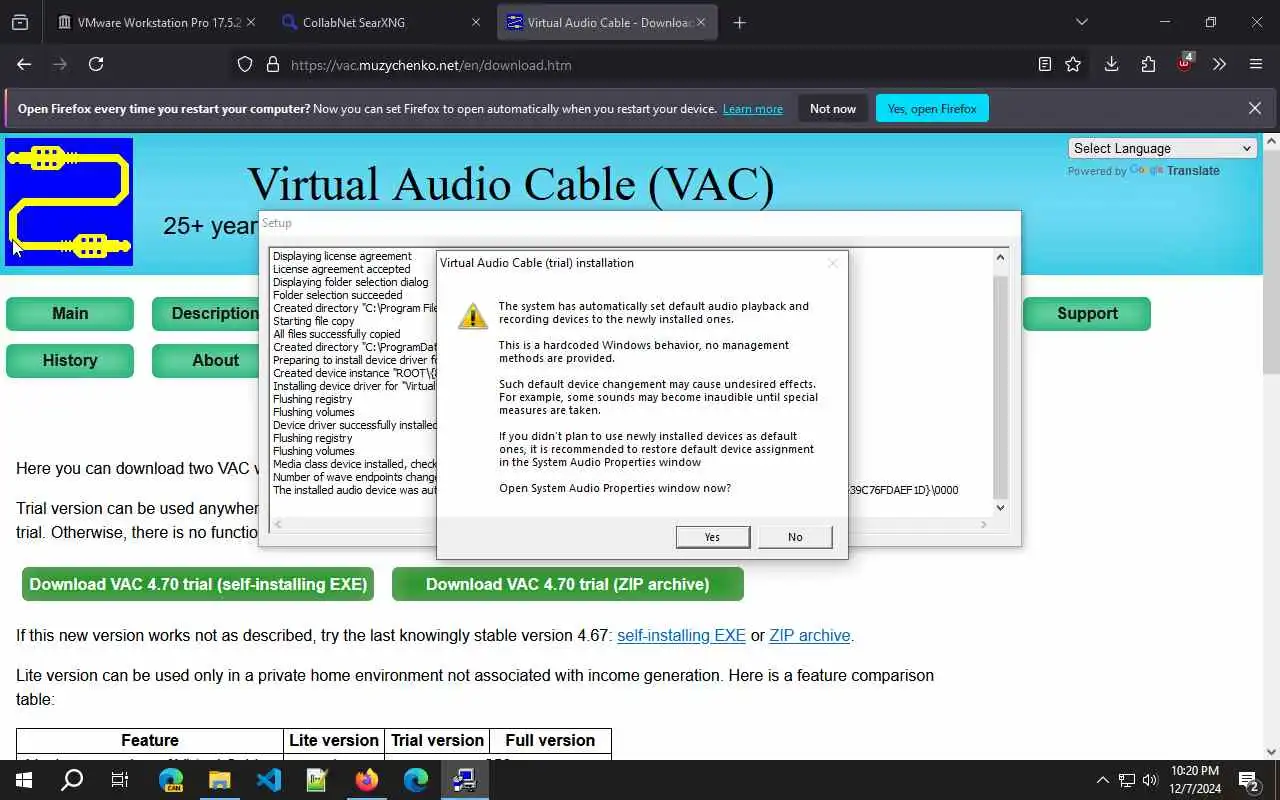1280x800 pixels.
Task: Open the notification center icon
Action: coord(1249,780)
